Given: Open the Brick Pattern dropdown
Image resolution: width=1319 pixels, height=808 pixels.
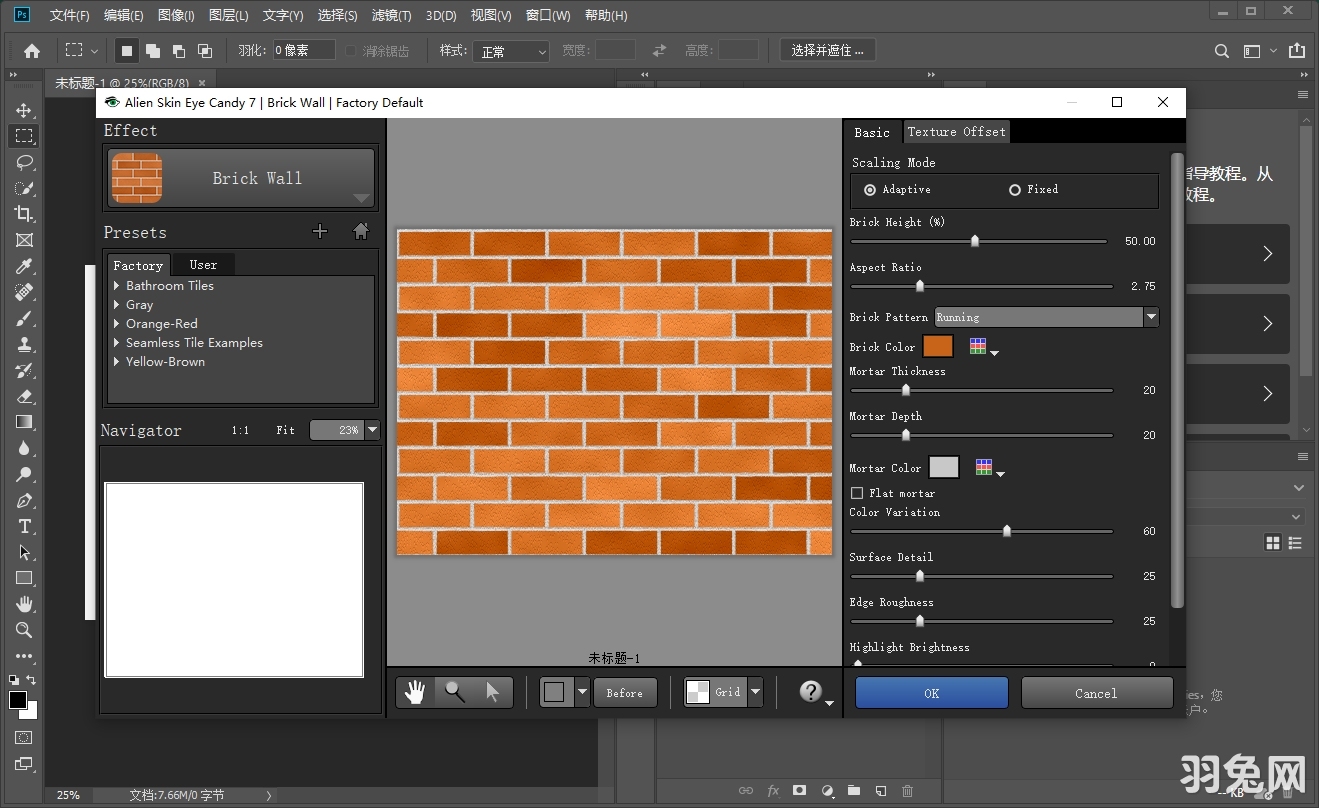Looking at the screenshot, I should point(1150,317).
